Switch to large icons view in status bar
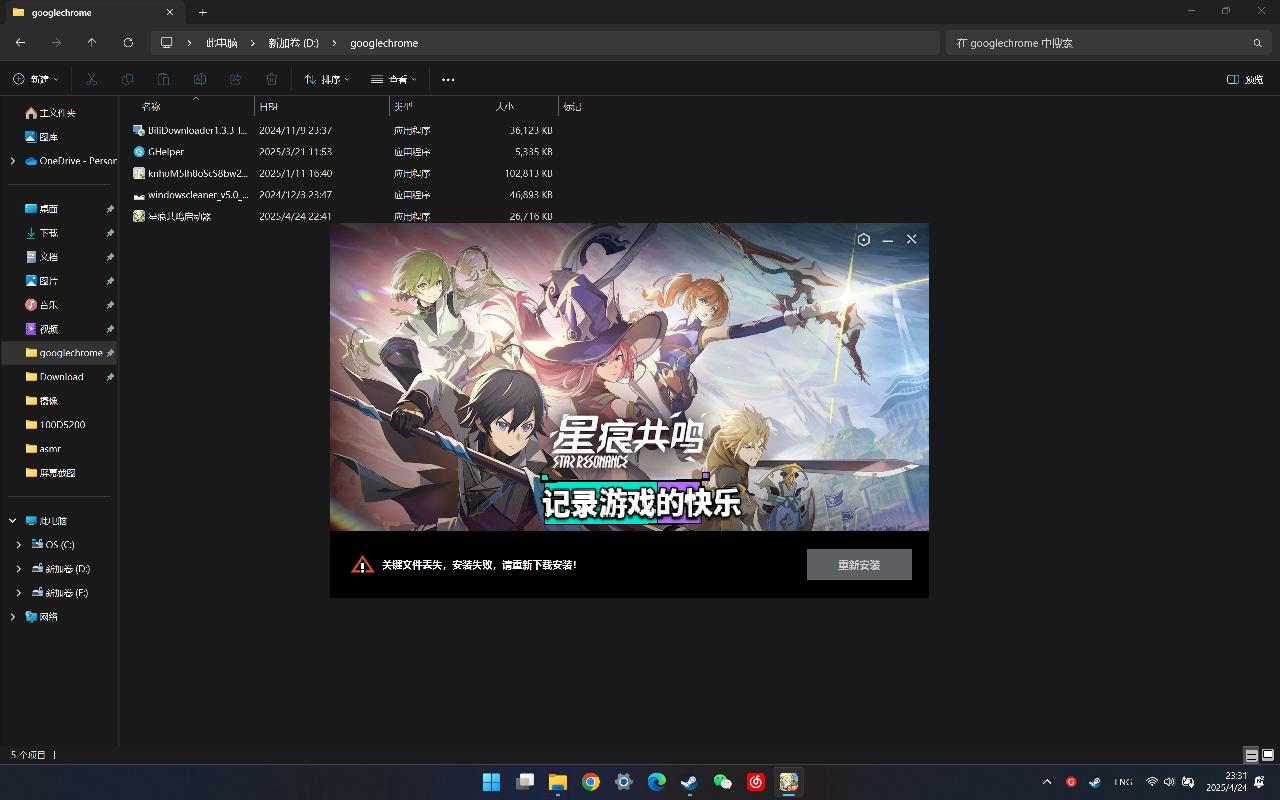Image resolution: width=1280 pixels, height=800 pixels. (x=1268, y=755)
